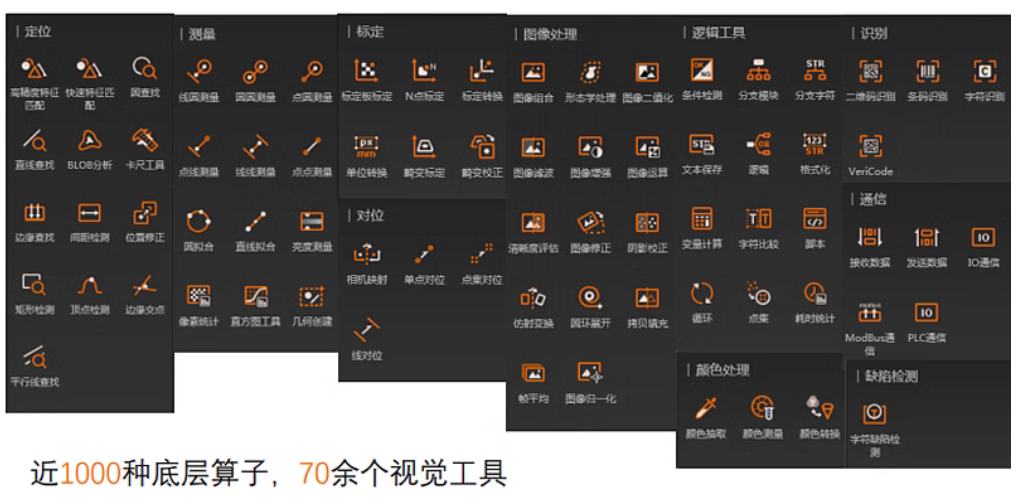Screen dimensions: 1017x503
Task: Click the 圆环展开 ring unwrap icon
Action: point(590,297)
